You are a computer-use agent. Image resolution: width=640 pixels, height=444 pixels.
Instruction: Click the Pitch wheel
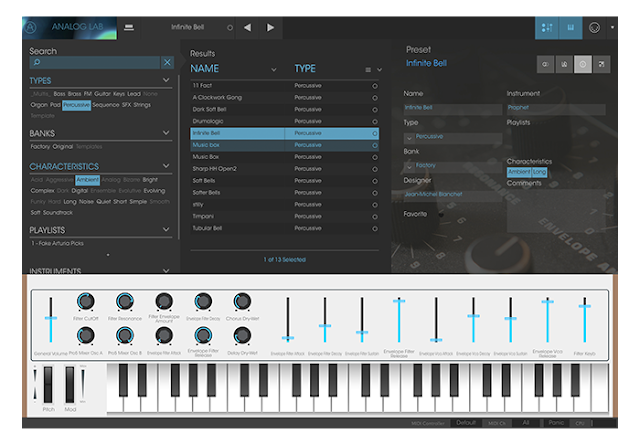pyautogui.click(x=48, y=384)
